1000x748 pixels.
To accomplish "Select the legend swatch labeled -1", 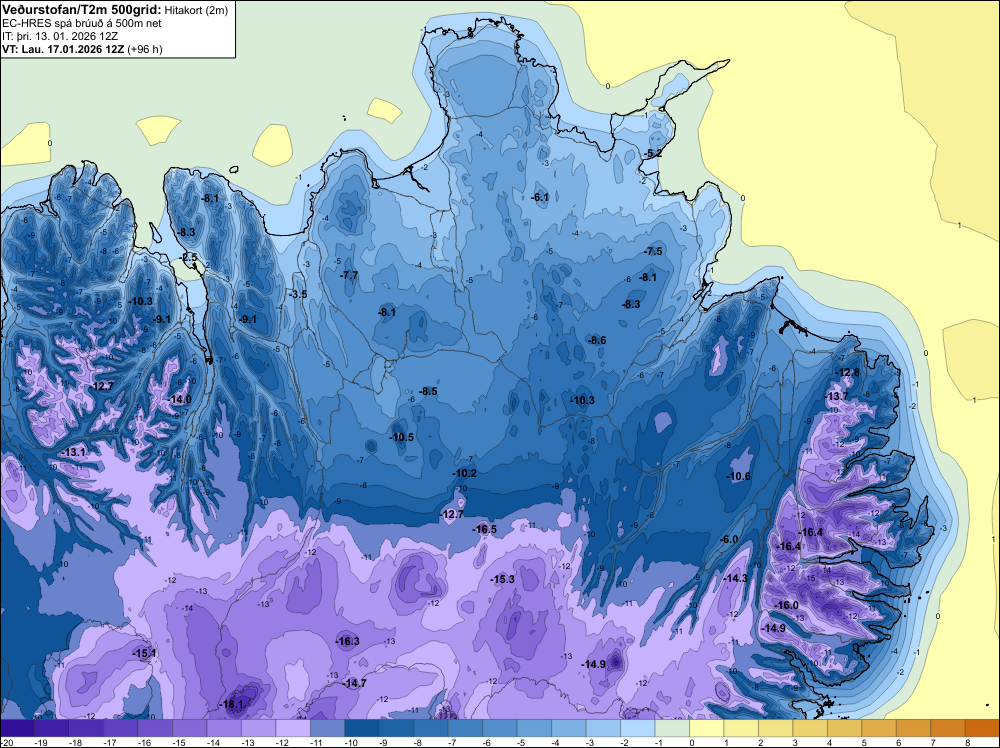I will click(672, 728).
